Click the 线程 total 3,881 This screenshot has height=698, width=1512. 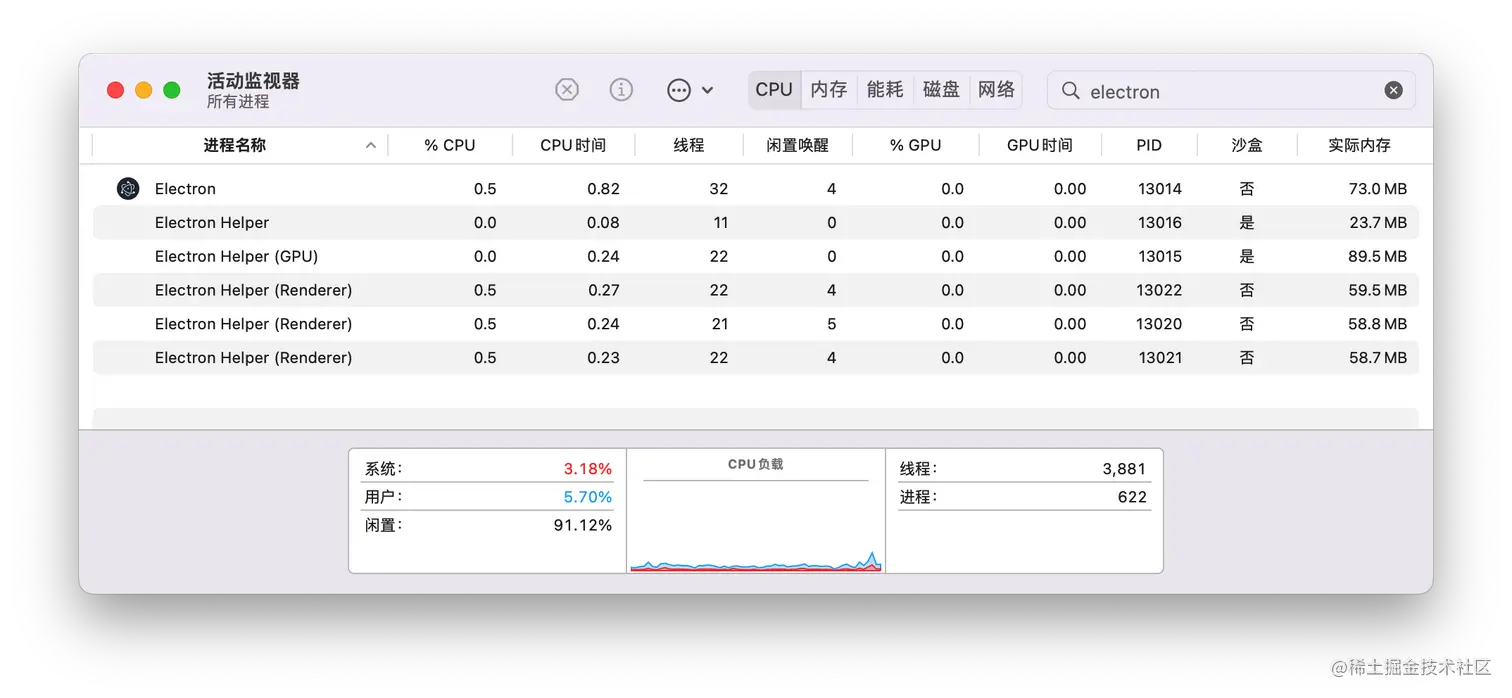[1125, 468]
